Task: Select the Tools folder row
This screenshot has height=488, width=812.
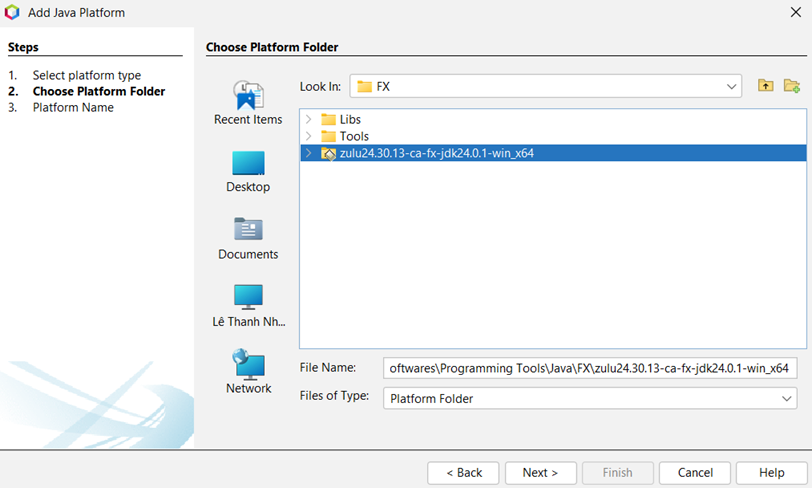Action: coord(553,136)
